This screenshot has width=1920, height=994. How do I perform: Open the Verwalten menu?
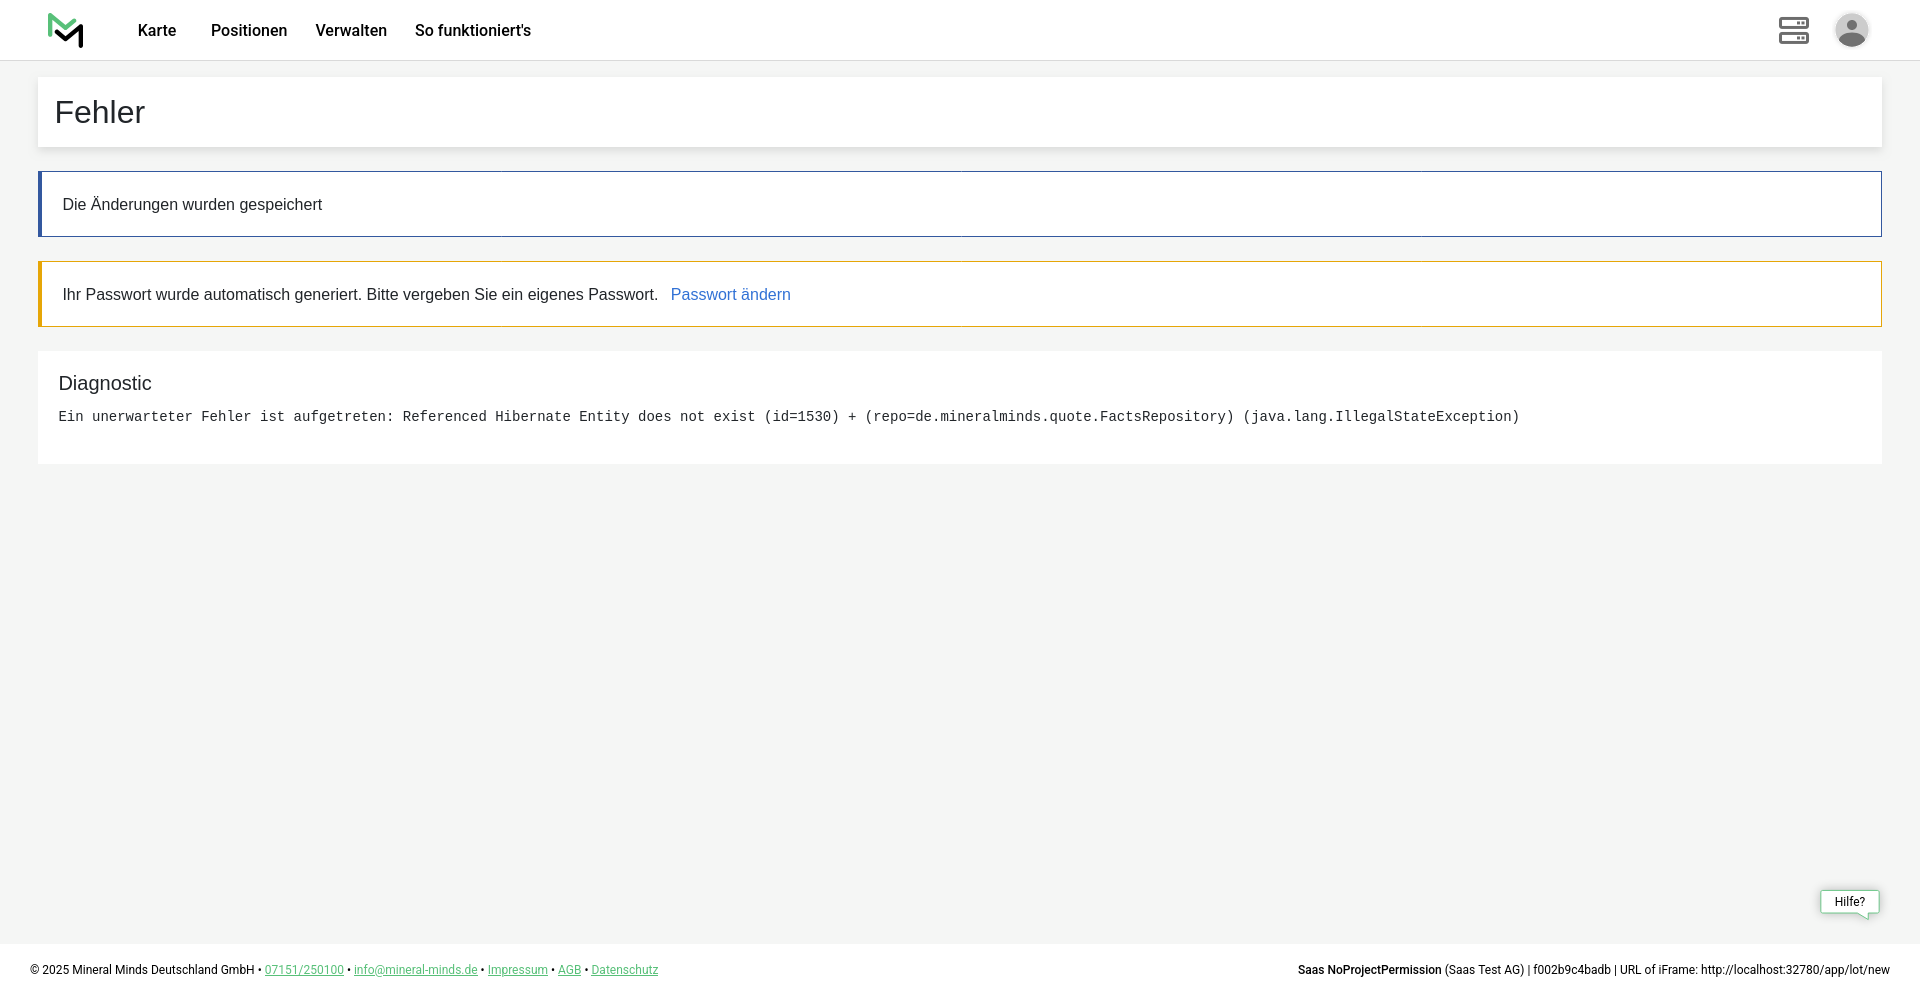(x=351, y=31)
